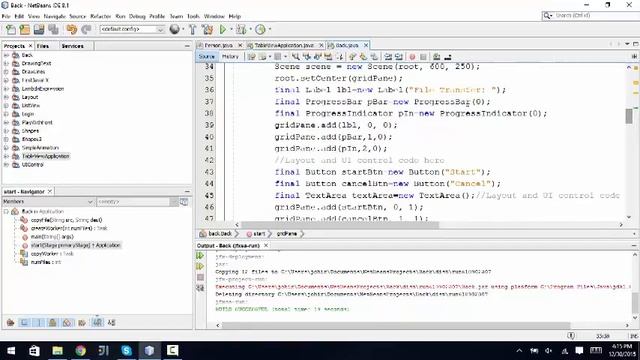Click the Undo arrow icon
This screenshot has width=640, height=360.
coord(72,29)
